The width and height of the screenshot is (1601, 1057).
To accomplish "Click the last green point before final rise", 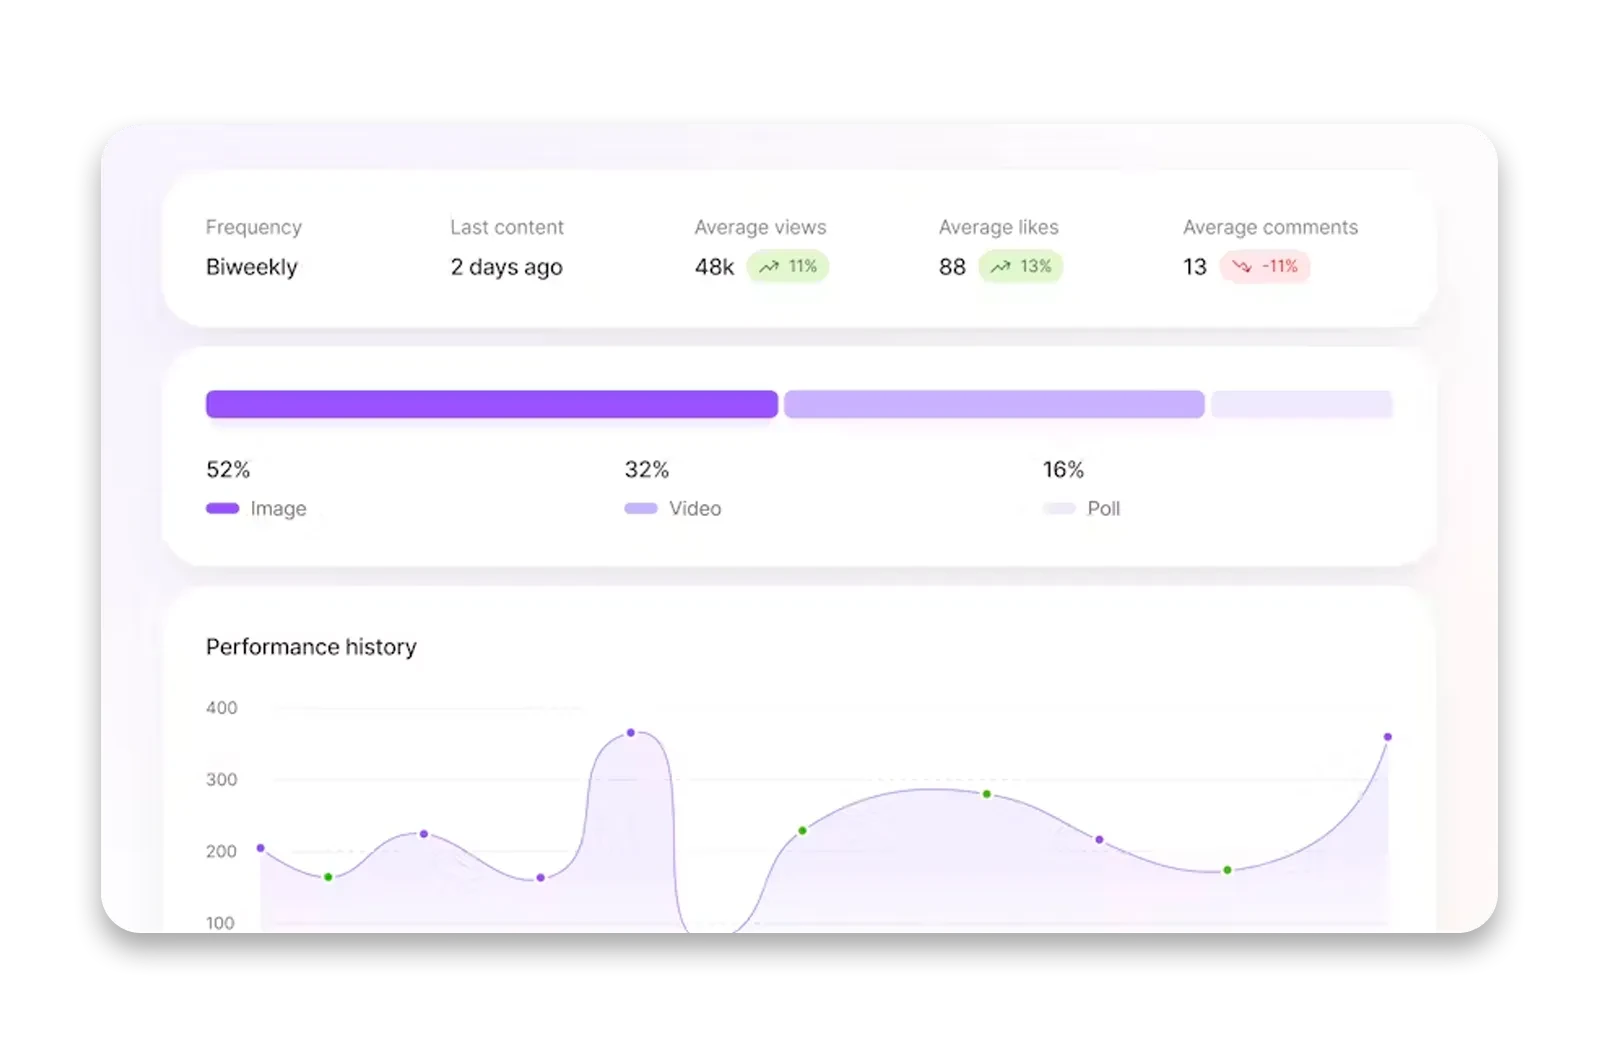I will point(1228,870).
